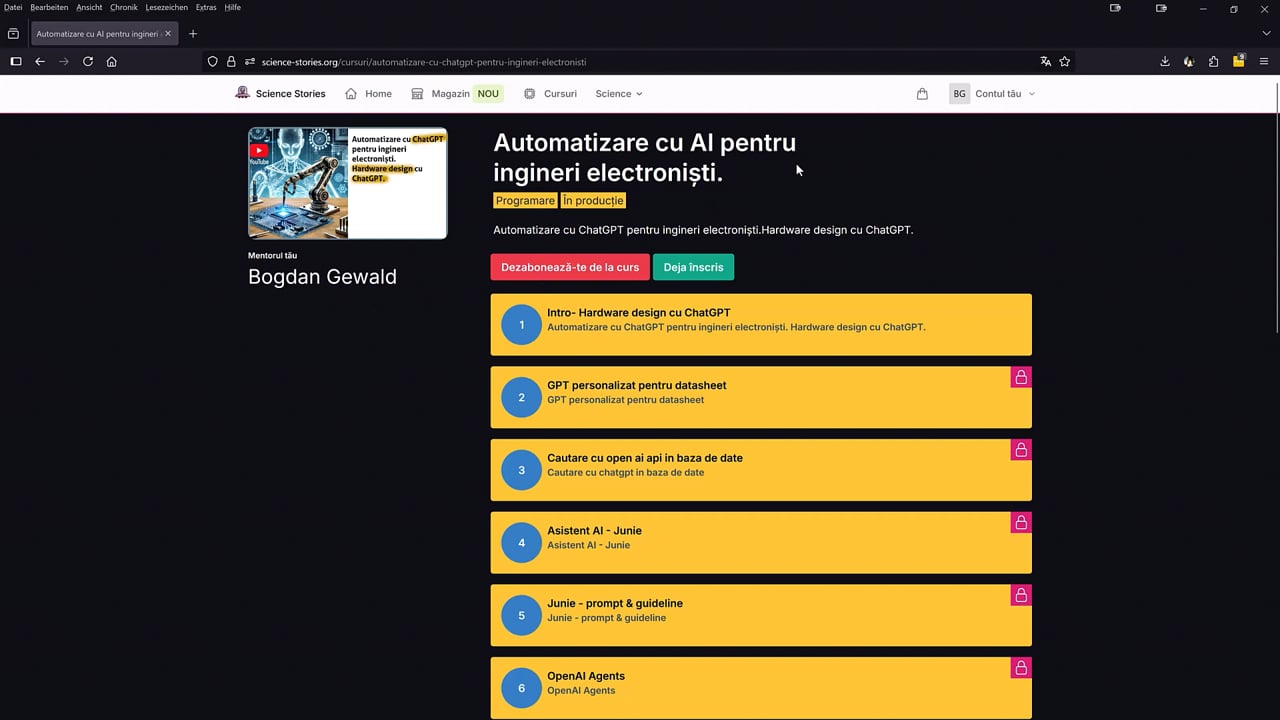The width and height of the screenshot is (1280, 720).
Task: Toggle the browser sidebar icon
Action: [16, 62]
